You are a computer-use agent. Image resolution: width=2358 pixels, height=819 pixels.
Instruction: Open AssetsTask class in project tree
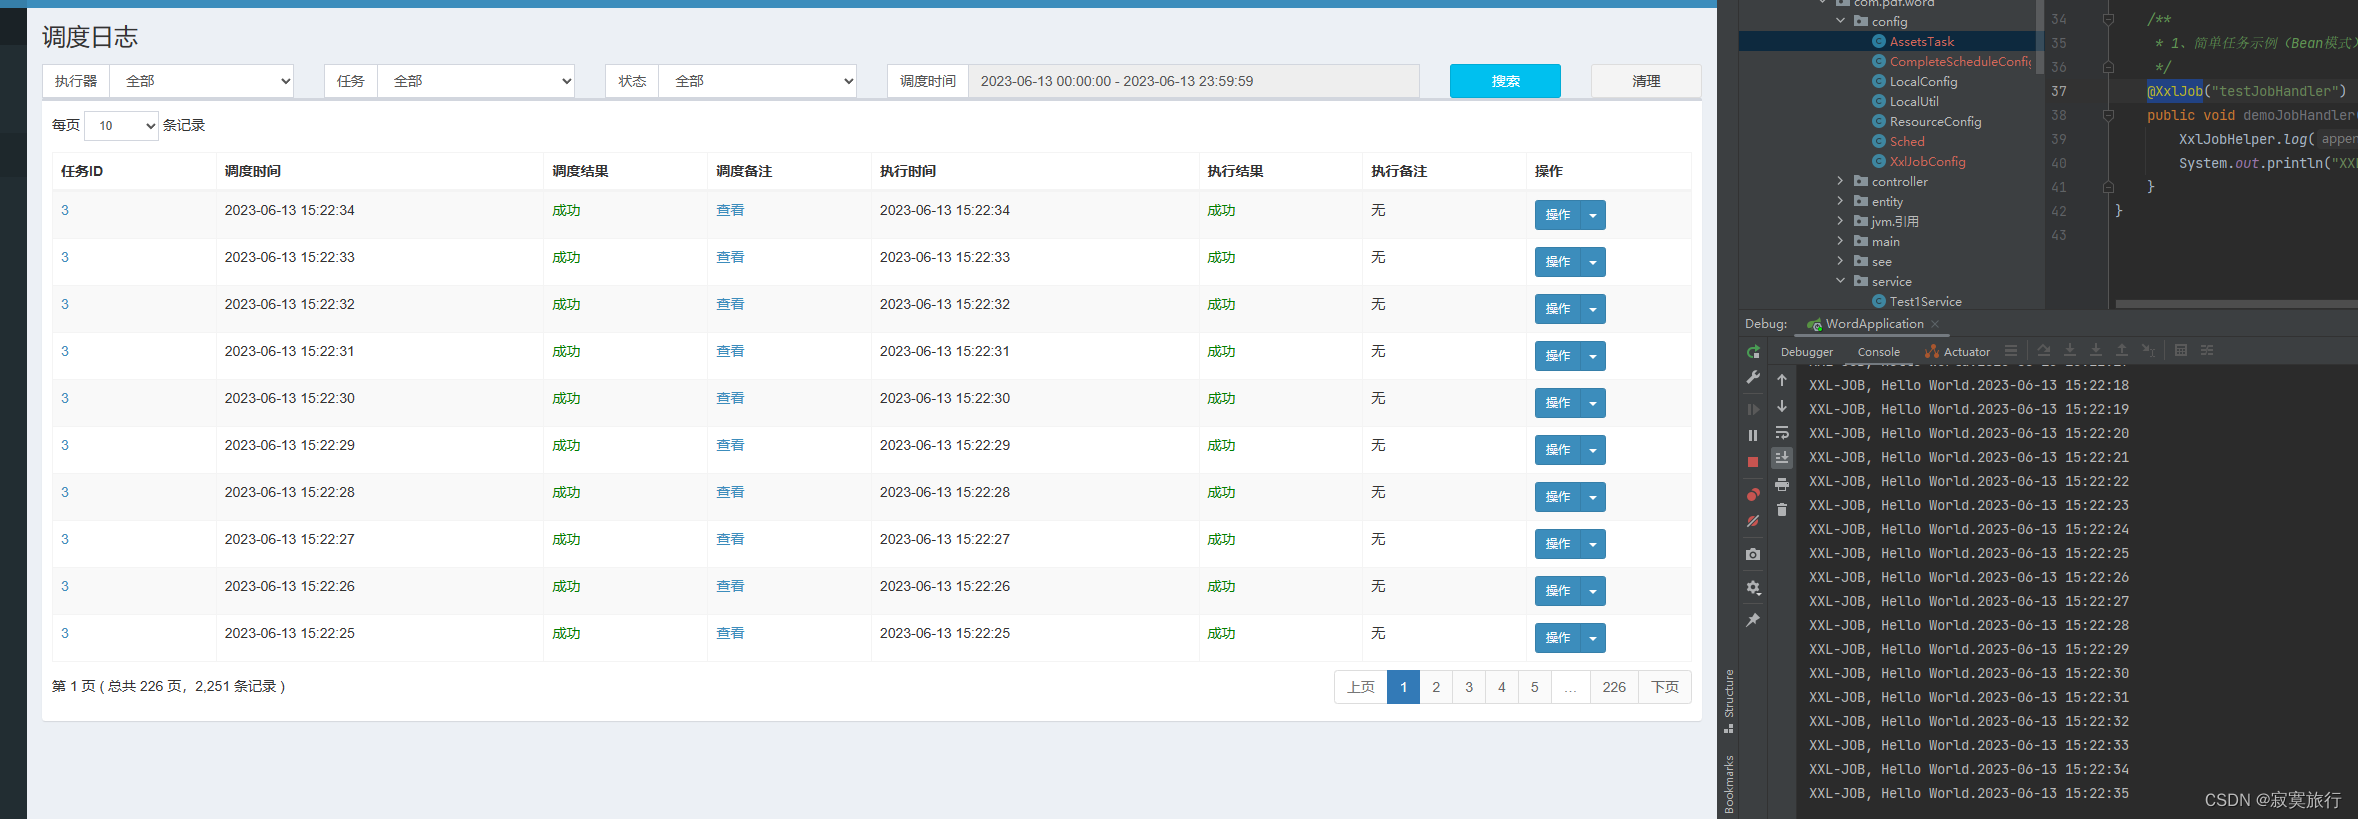[1922, 41]
